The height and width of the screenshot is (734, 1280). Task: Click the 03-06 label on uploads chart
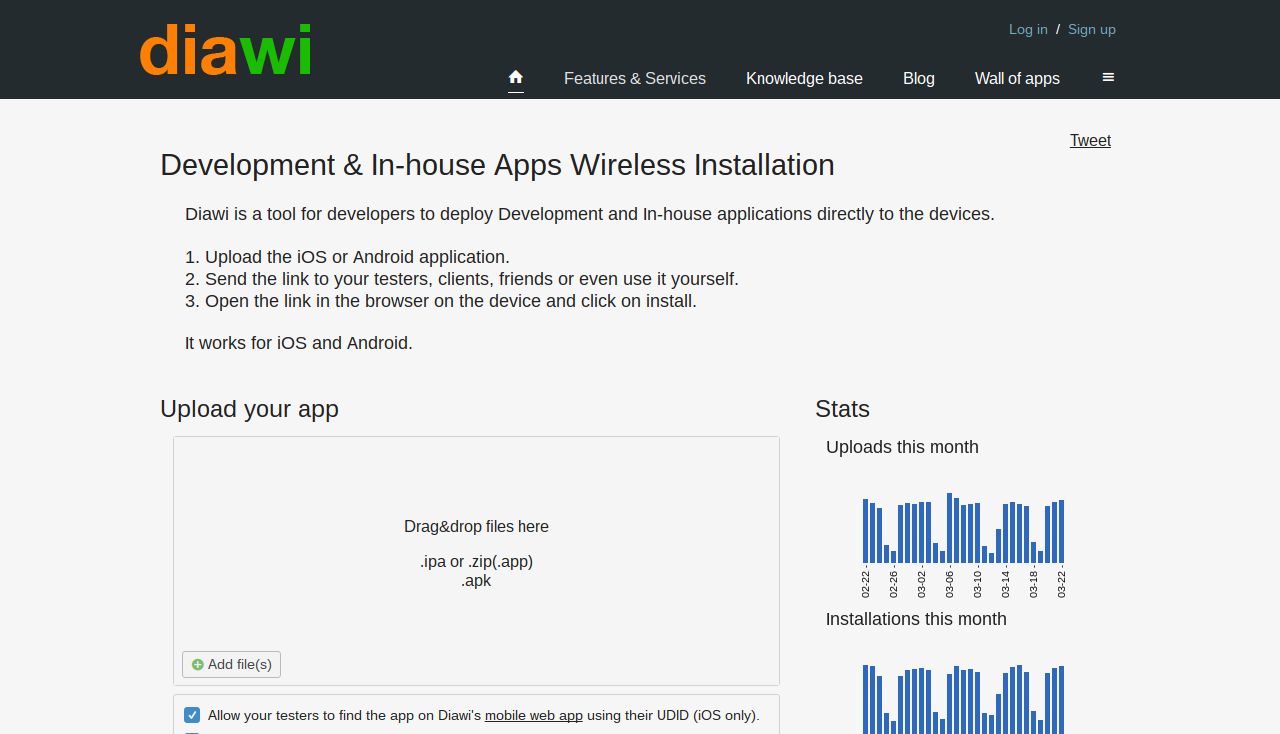tap(950, 584)
